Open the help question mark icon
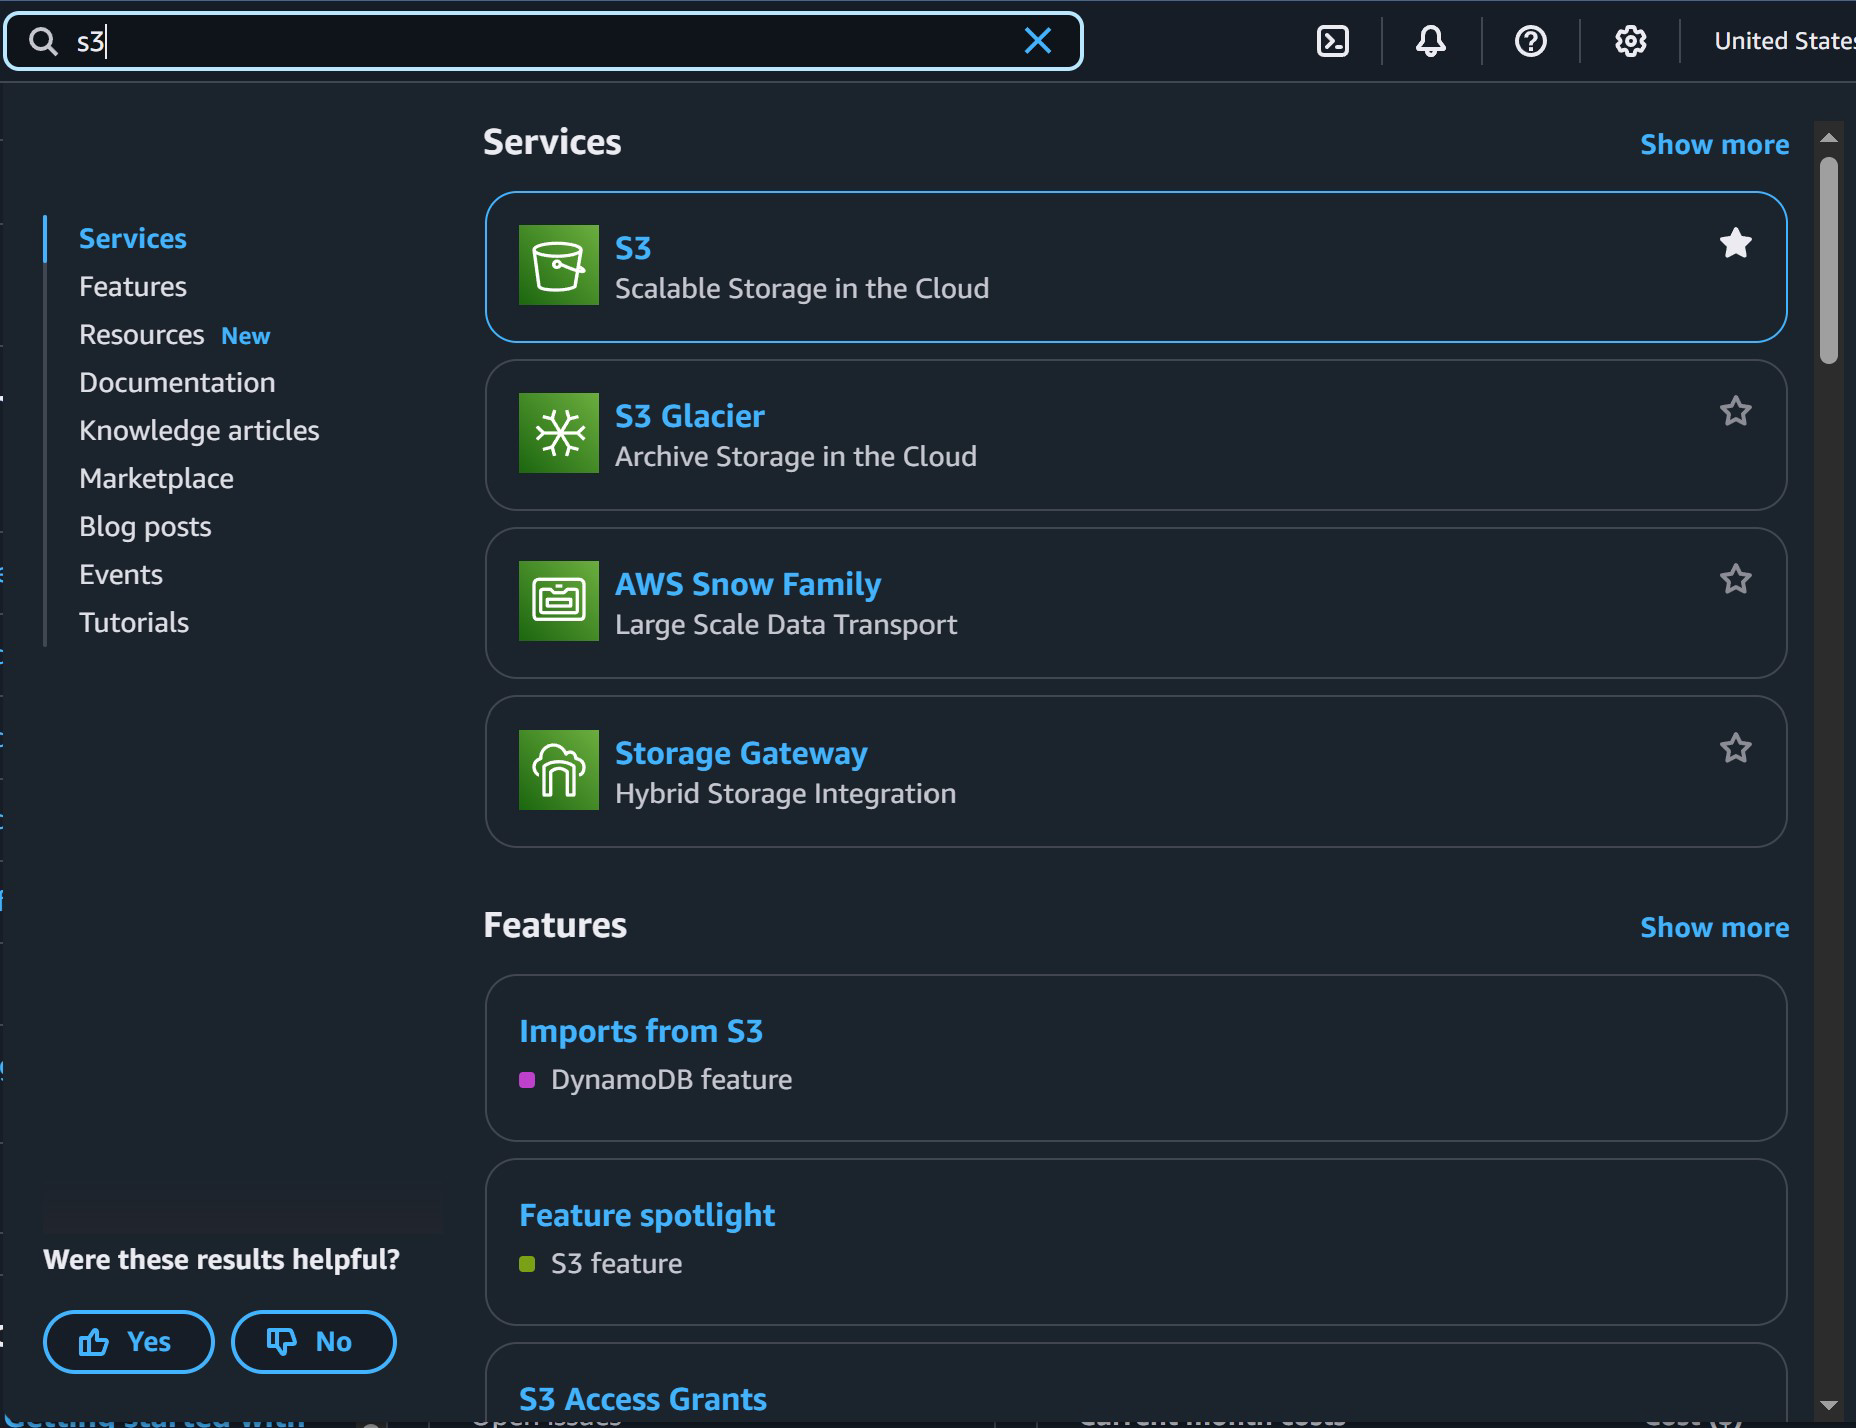This screenshot has width=1856, height=1428. coord(1530,41)
